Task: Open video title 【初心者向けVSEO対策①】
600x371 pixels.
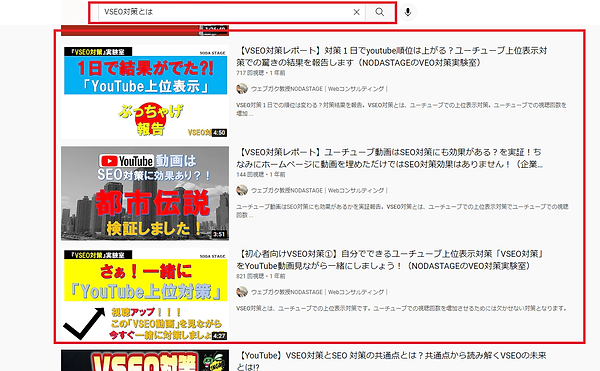Action: [390, 260]
